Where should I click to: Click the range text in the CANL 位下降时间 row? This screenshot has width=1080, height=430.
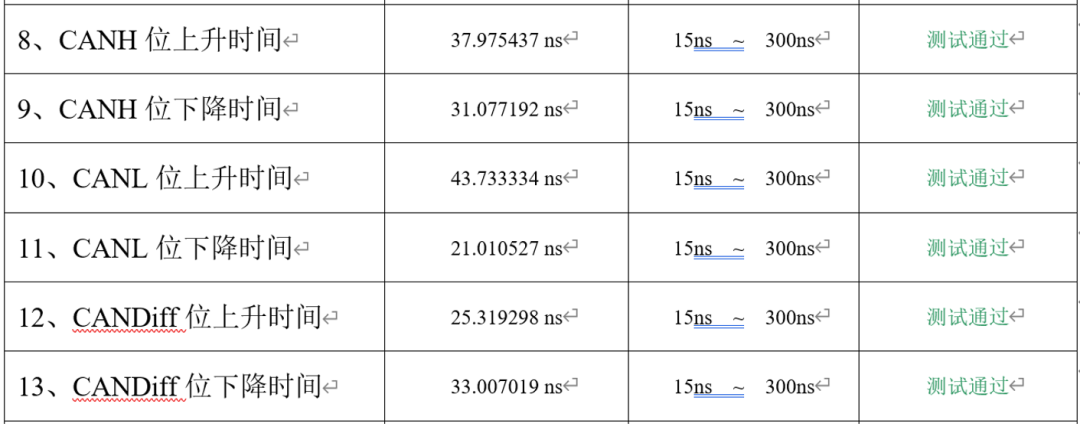click(744, 248)
